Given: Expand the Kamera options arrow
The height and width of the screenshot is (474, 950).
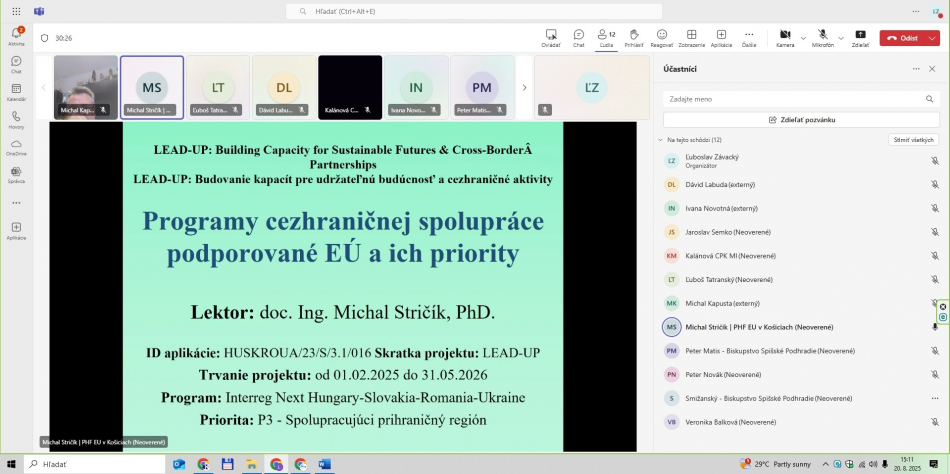Looking at the screenshot, I should pyautogui.click(x=803, y=37).
